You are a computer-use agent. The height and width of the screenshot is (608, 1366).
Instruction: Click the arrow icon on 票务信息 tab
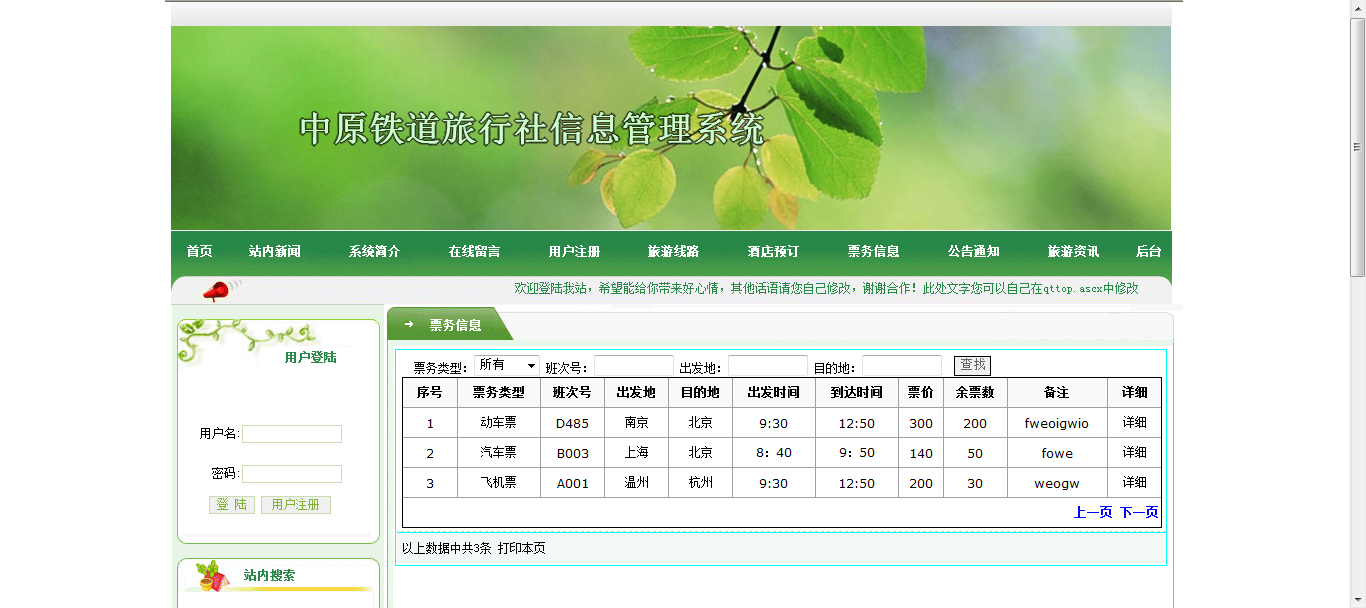tap(408, 324)
